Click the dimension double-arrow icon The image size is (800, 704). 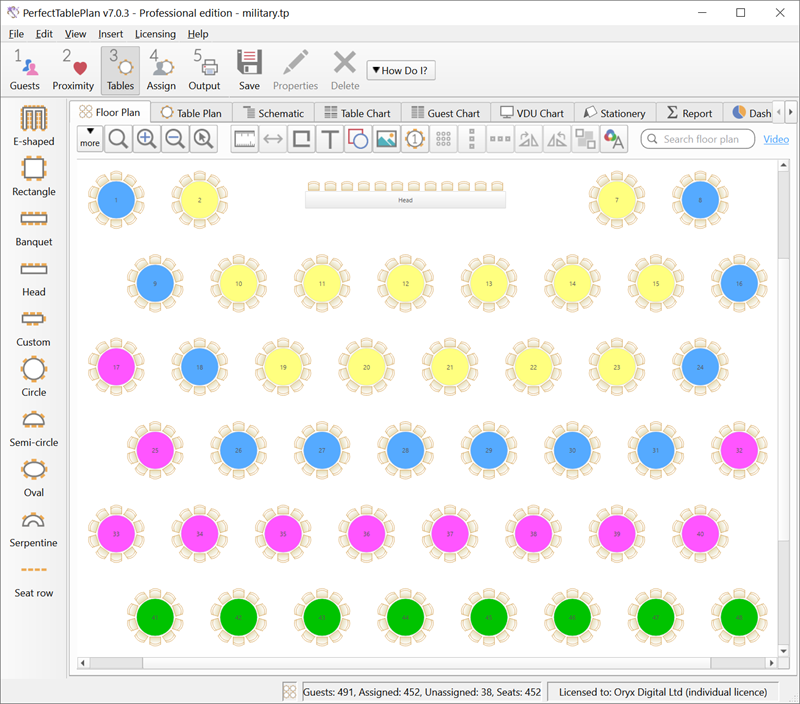273,139
